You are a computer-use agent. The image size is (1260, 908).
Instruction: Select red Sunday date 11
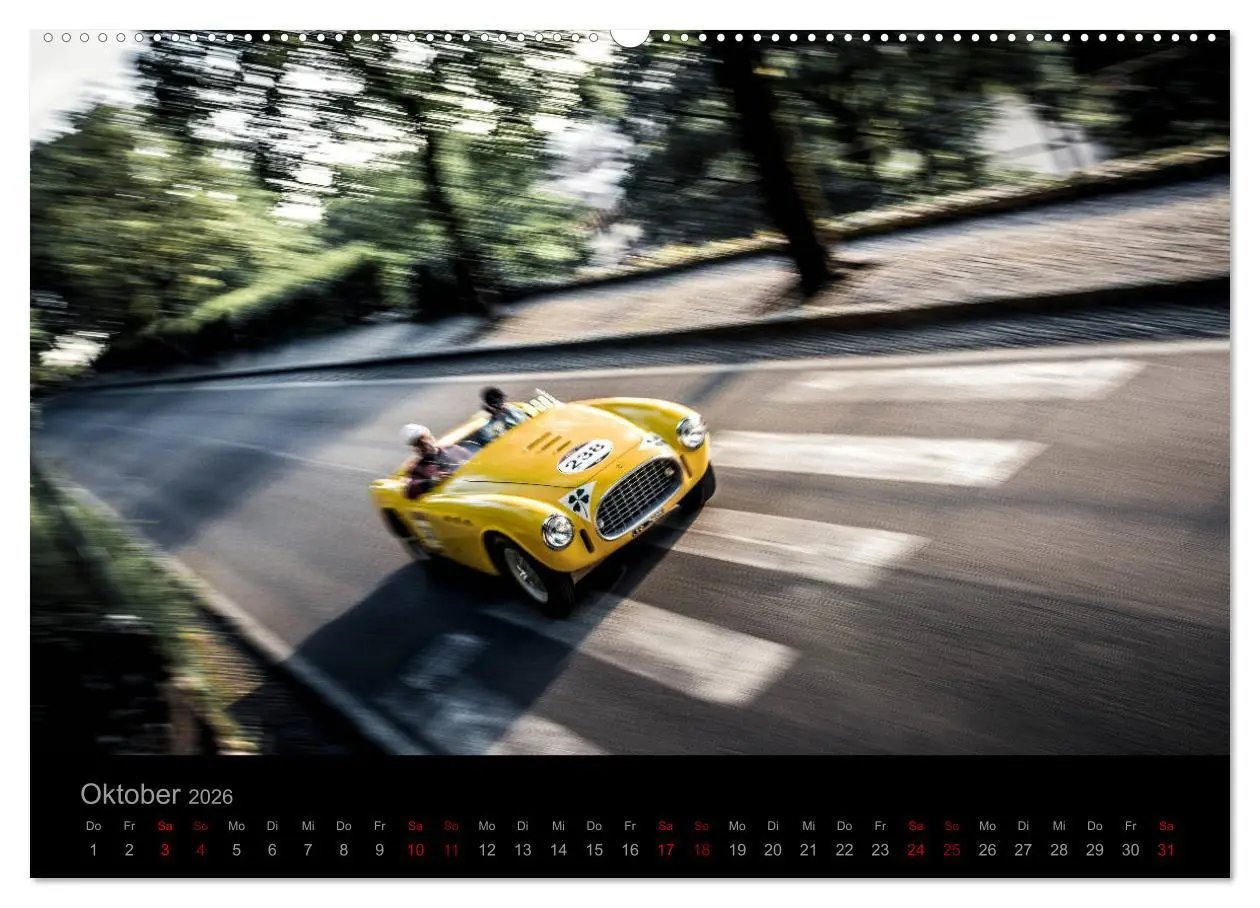click(x=451, y=850)
